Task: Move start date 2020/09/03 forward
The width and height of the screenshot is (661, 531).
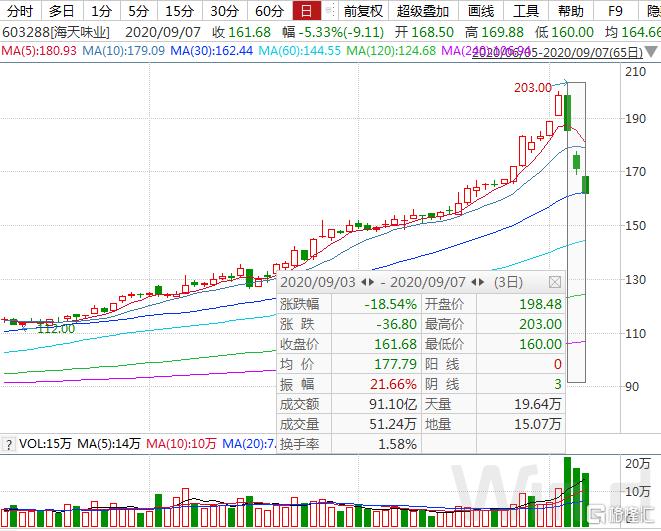Action: 371,282
